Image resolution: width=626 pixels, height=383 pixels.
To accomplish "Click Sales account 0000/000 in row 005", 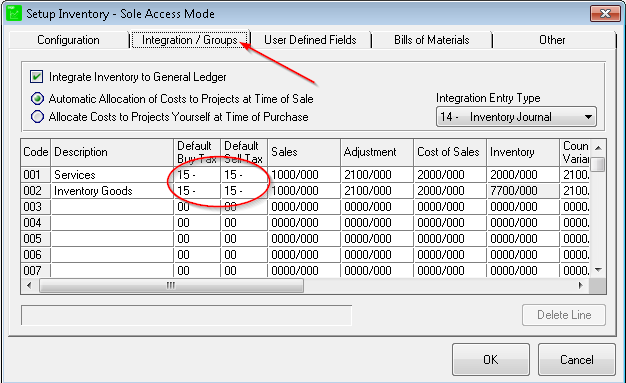I will coord(304,239).
